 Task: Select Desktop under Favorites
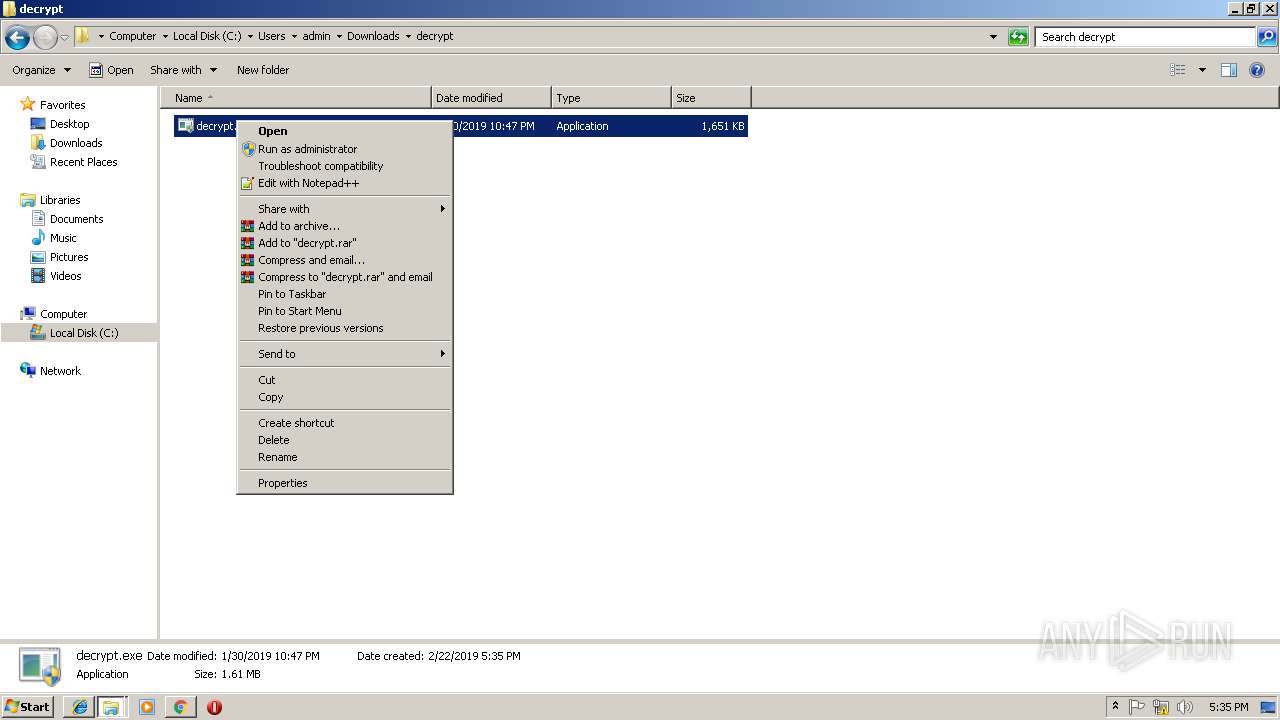click(69, 124)
